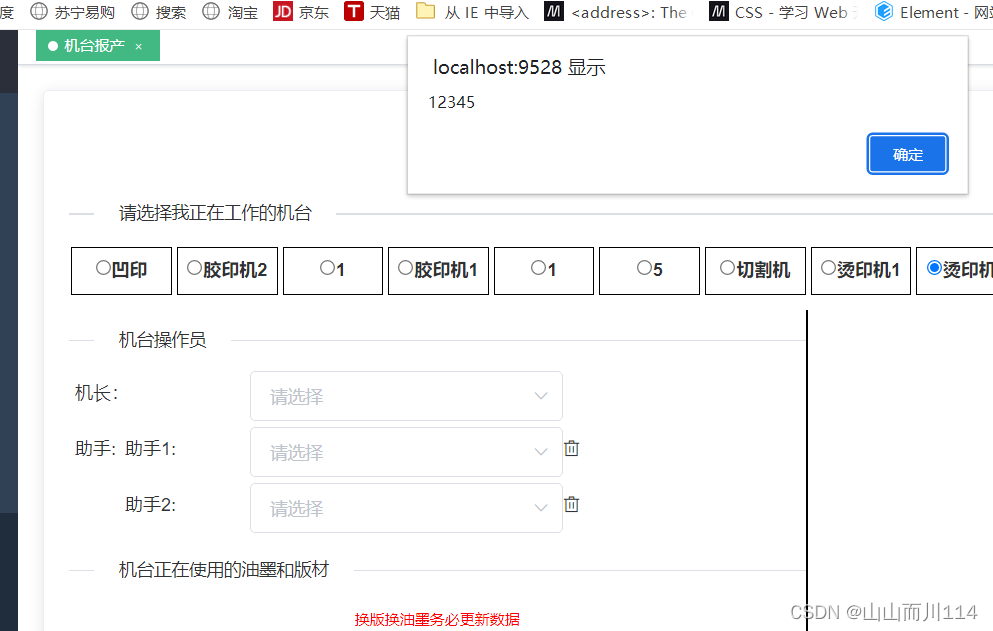Select the 胶印机2 machine option
Image resolution: width=993 pixels, height=631 pixels.
(x=193, y=267)
